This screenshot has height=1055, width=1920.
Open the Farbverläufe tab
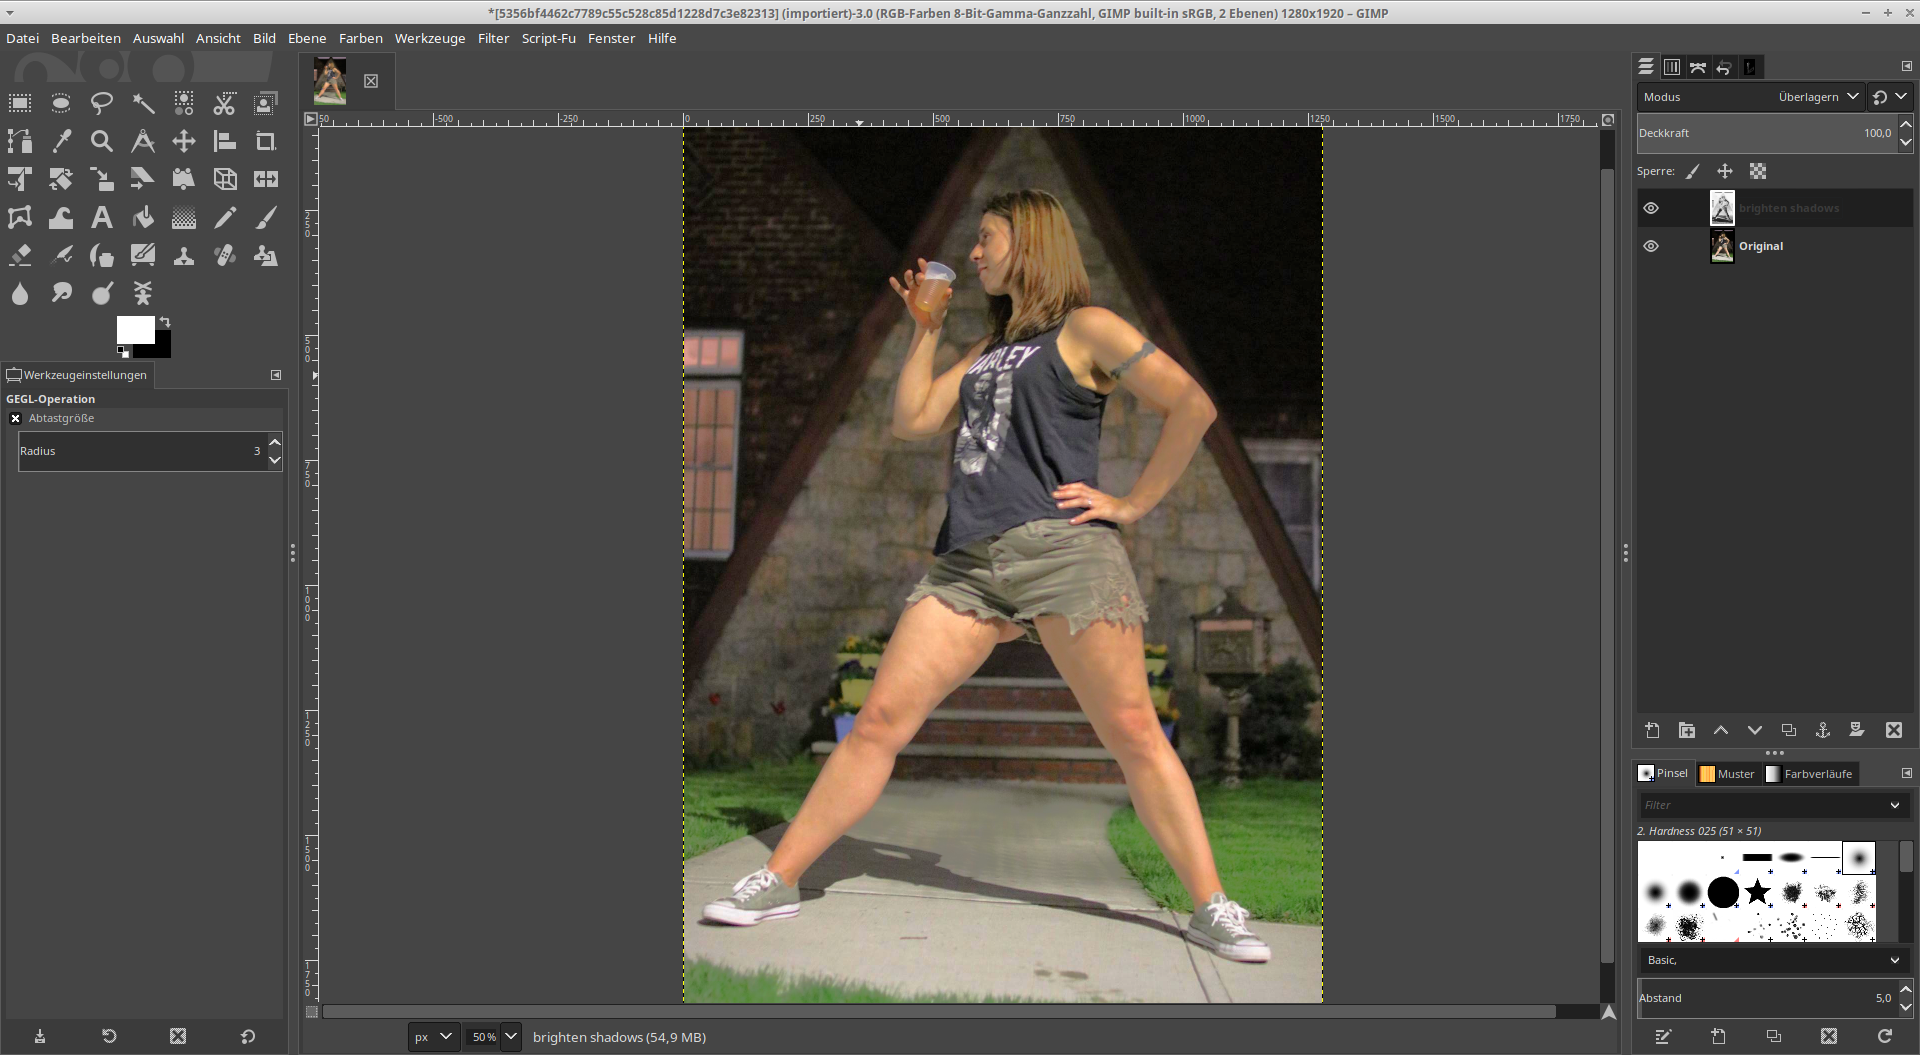[x=1809, y=774]
